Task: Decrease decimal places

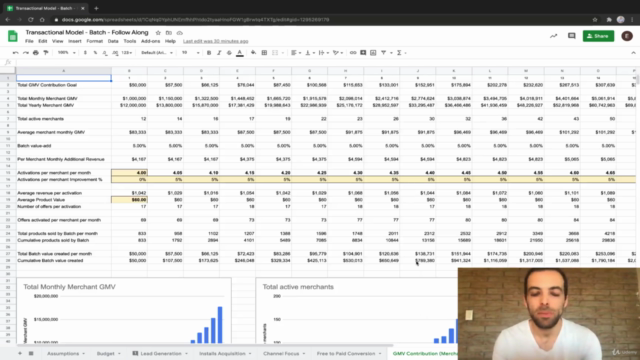Action: tap(105, 53)
